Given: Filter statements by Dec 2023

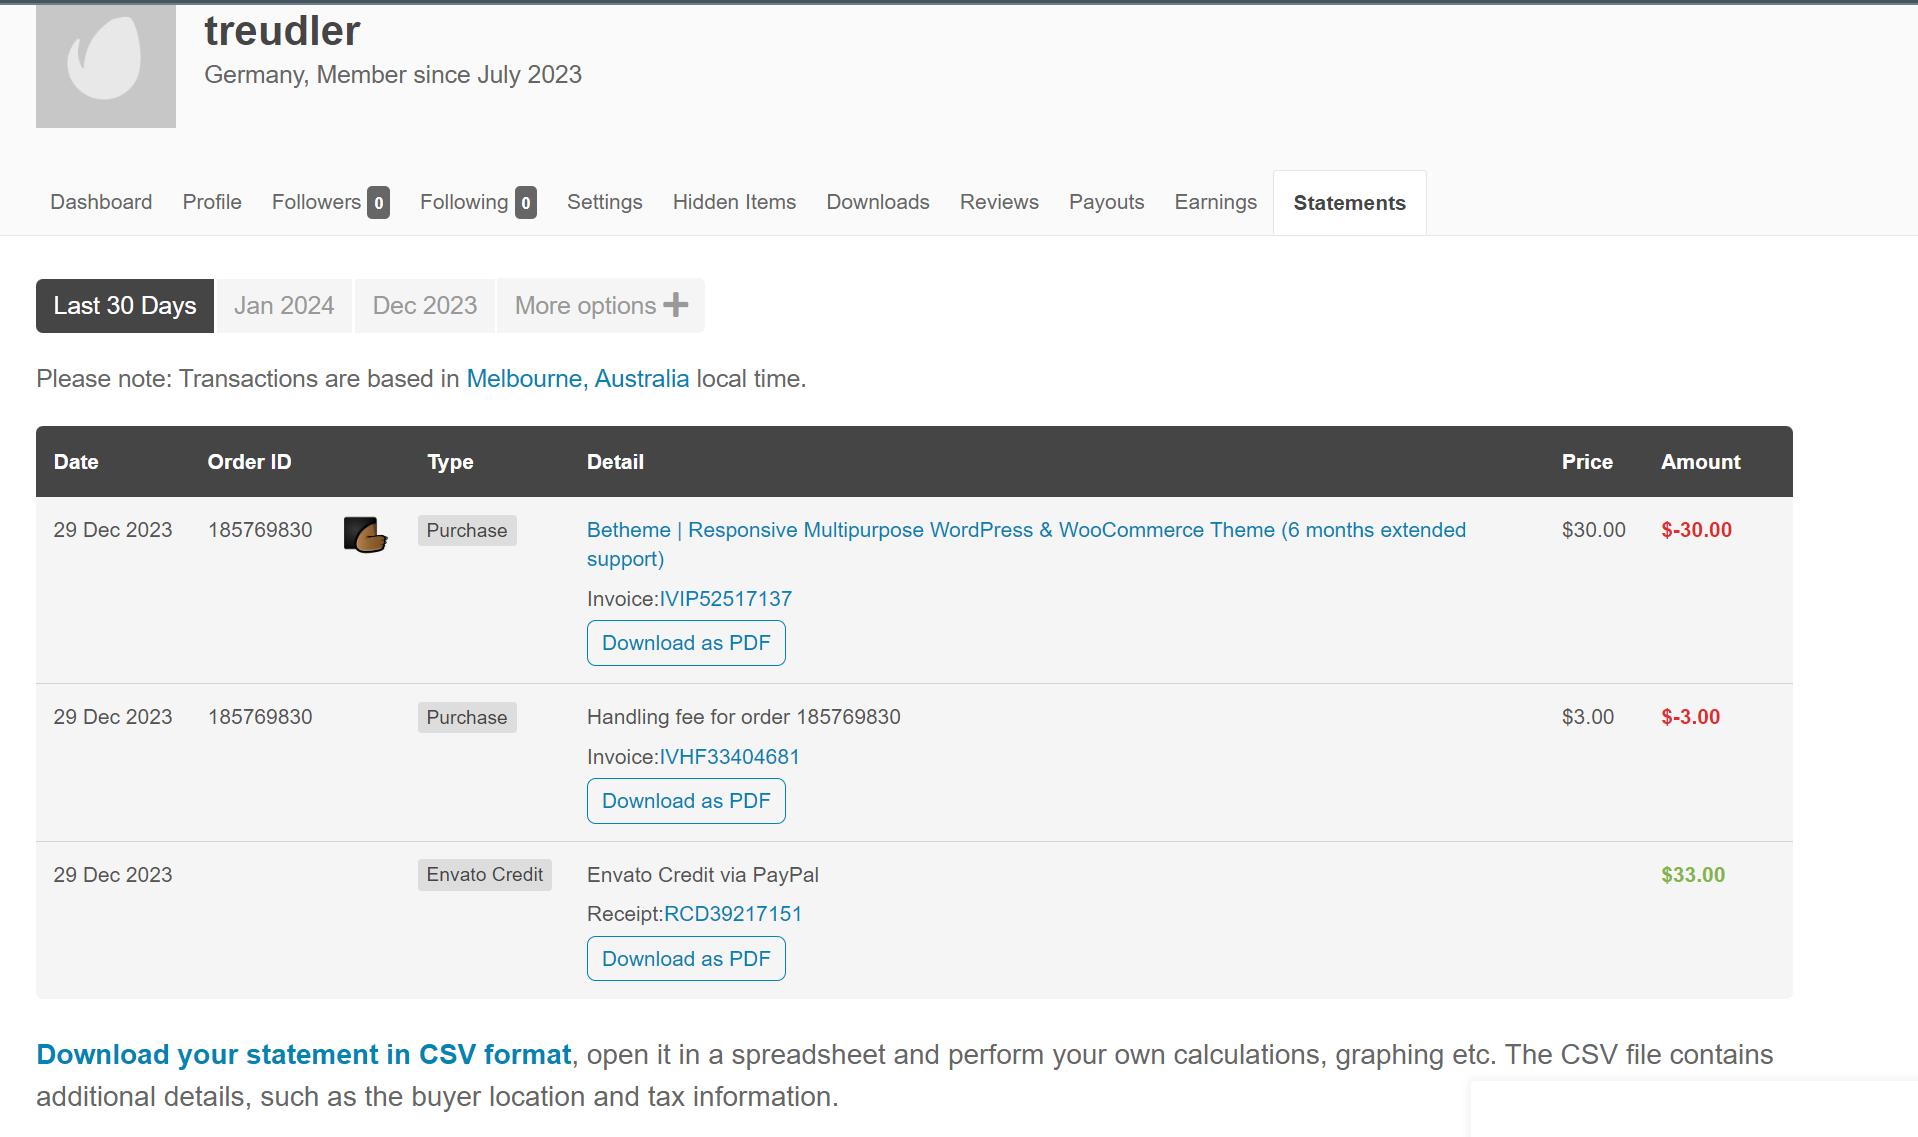Looking at the screenshot, I should click(425, 305).
